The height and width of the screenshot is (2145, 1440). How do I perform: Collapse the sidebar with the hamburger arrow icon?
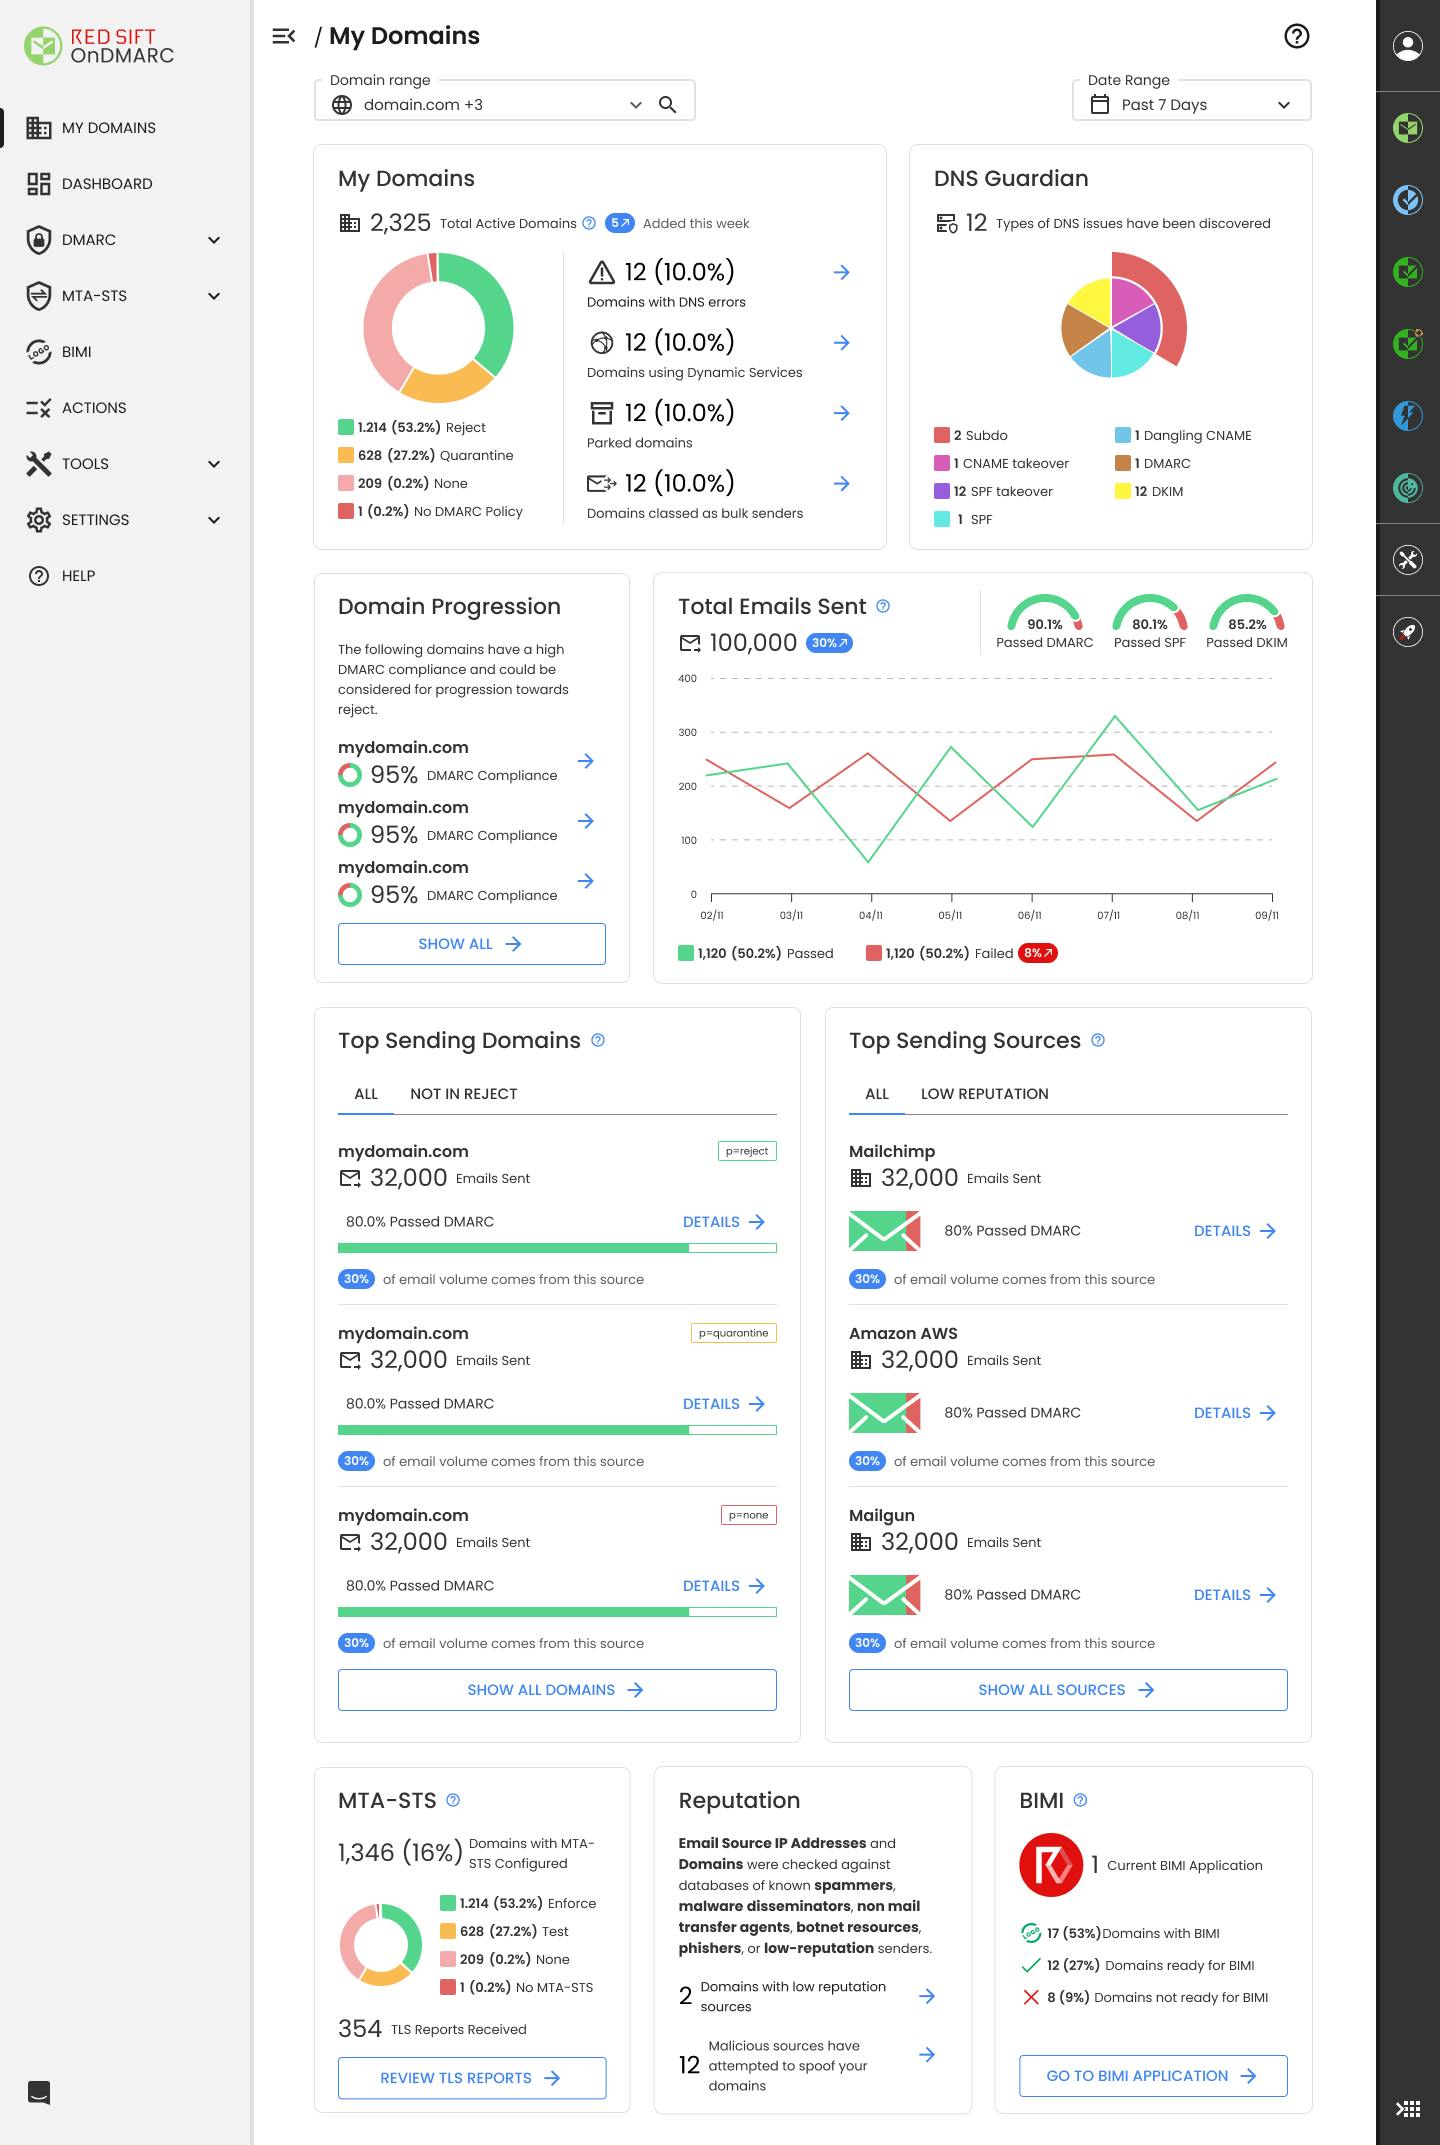tap(284, 36)
